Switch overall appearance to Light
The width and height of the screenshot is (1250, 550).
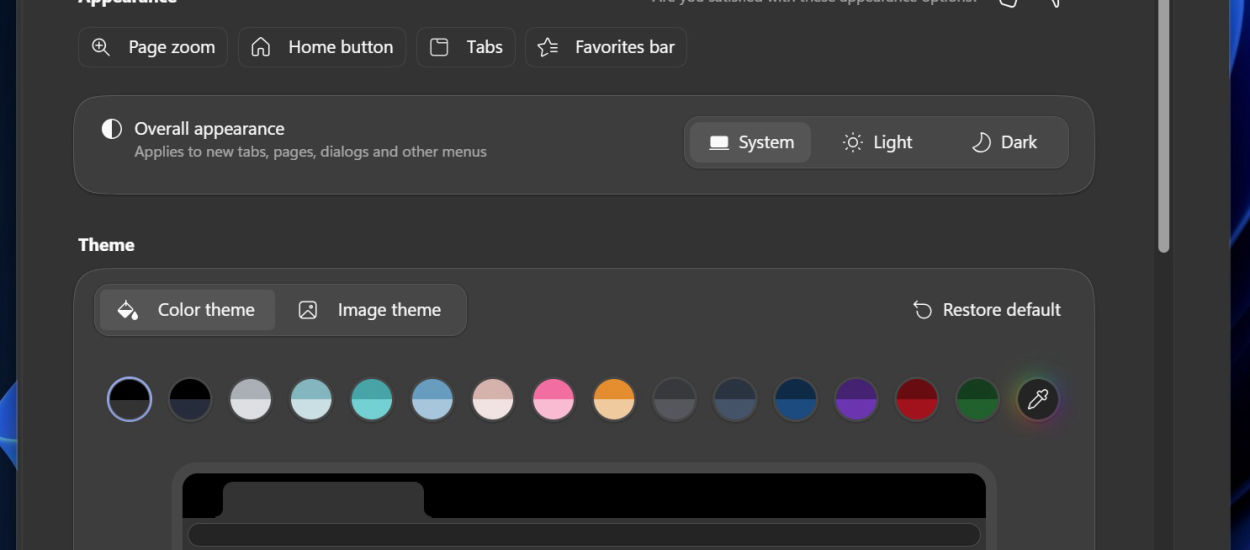[x=877, y=142]
